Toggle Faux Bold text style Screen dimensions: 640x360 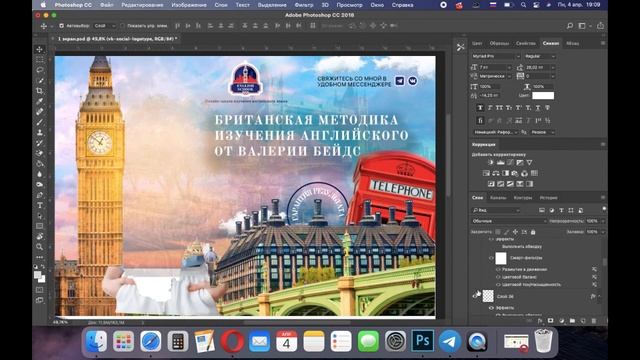(480, 108)
